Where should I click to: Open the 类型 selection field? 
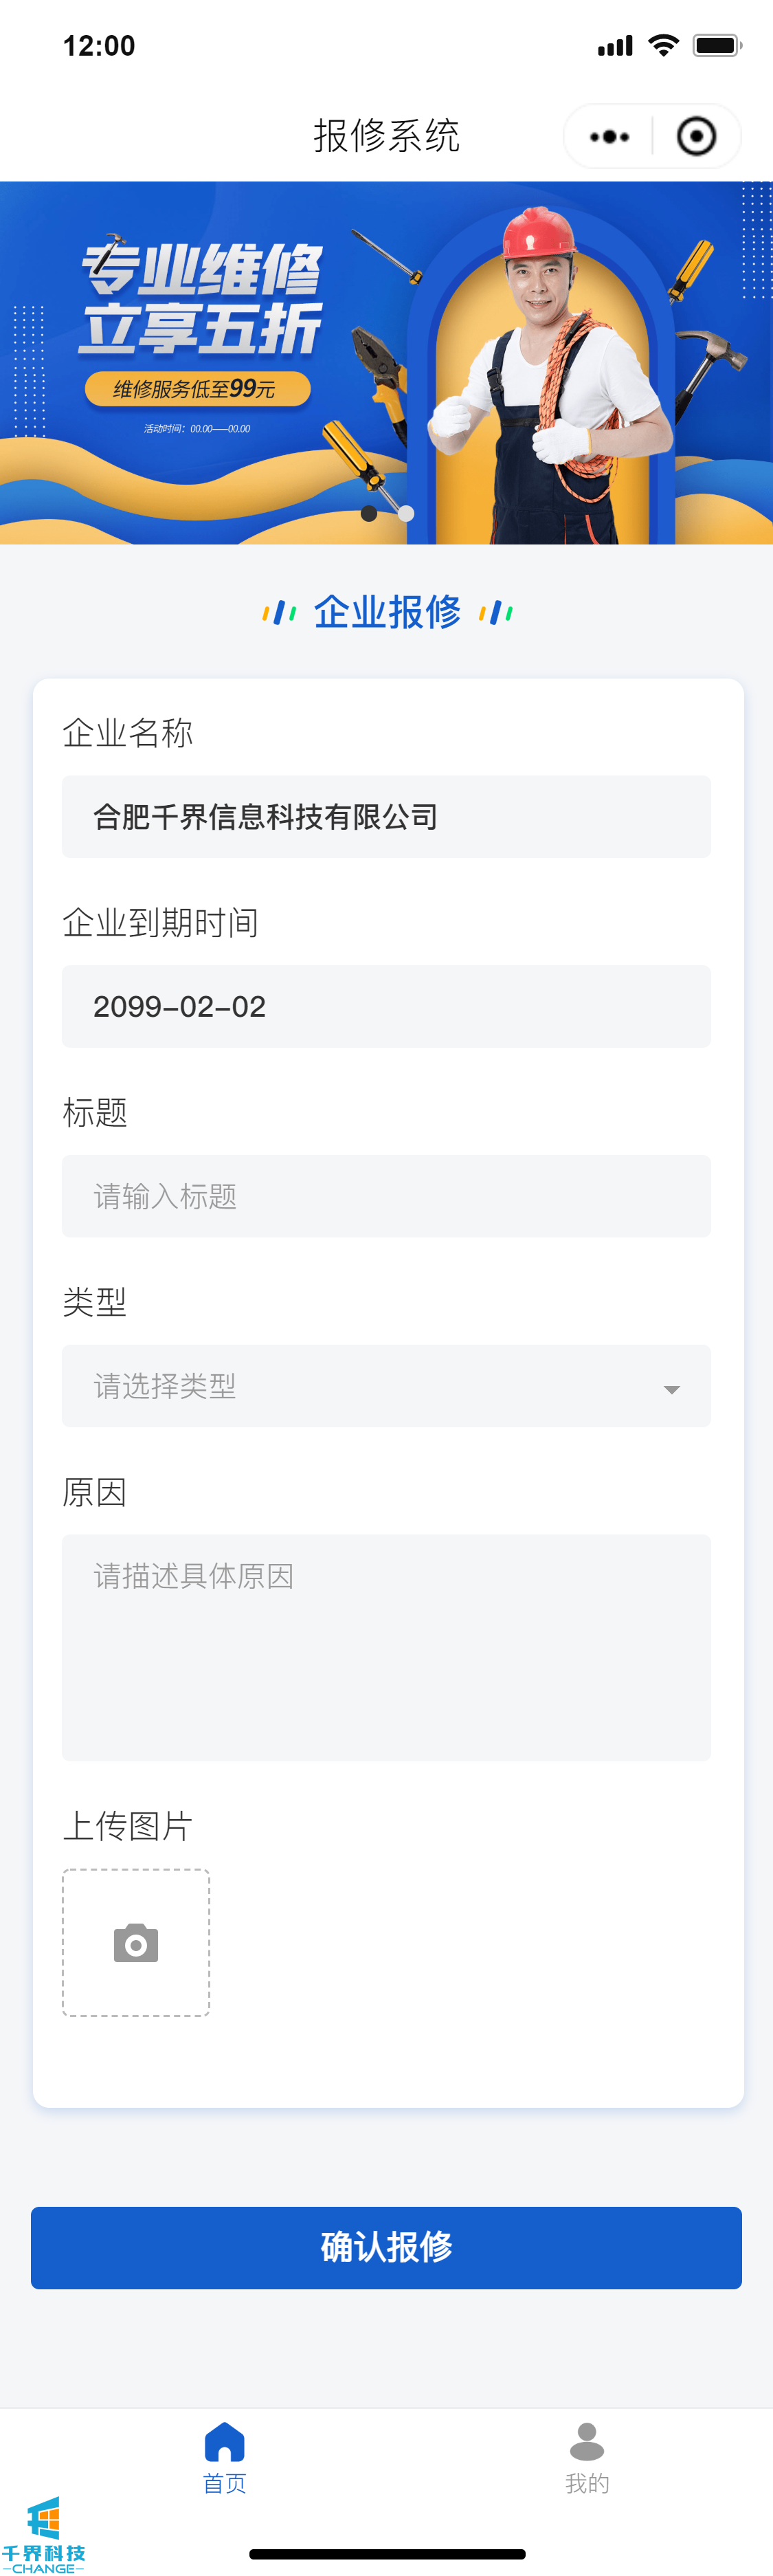click(x=360, y=1386)
